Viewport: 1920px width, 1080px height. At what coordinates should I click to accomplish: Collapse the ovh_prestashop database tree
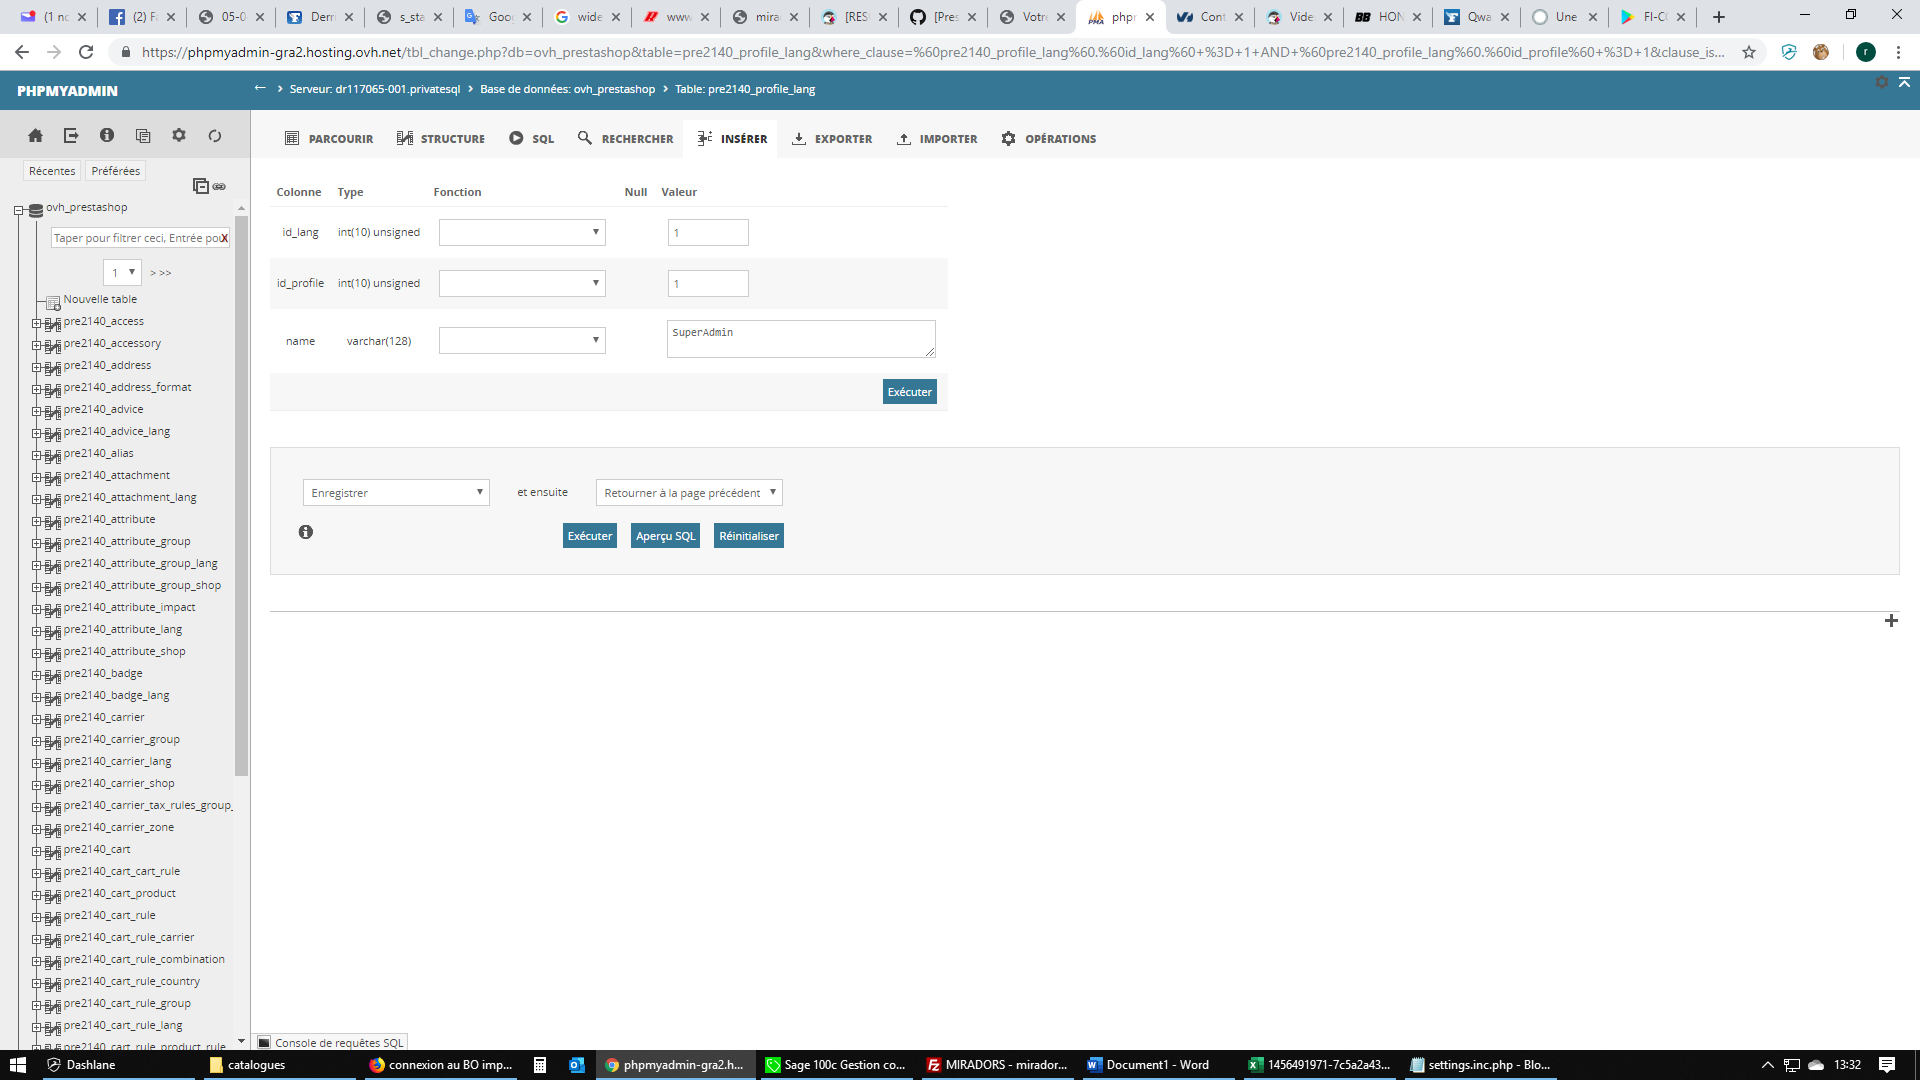pyautogui.click(x=18, y=209)
